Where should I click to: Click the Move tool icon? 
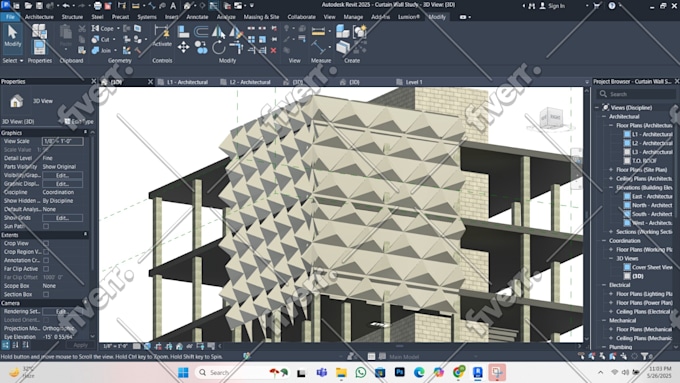[x=183, y=47]
